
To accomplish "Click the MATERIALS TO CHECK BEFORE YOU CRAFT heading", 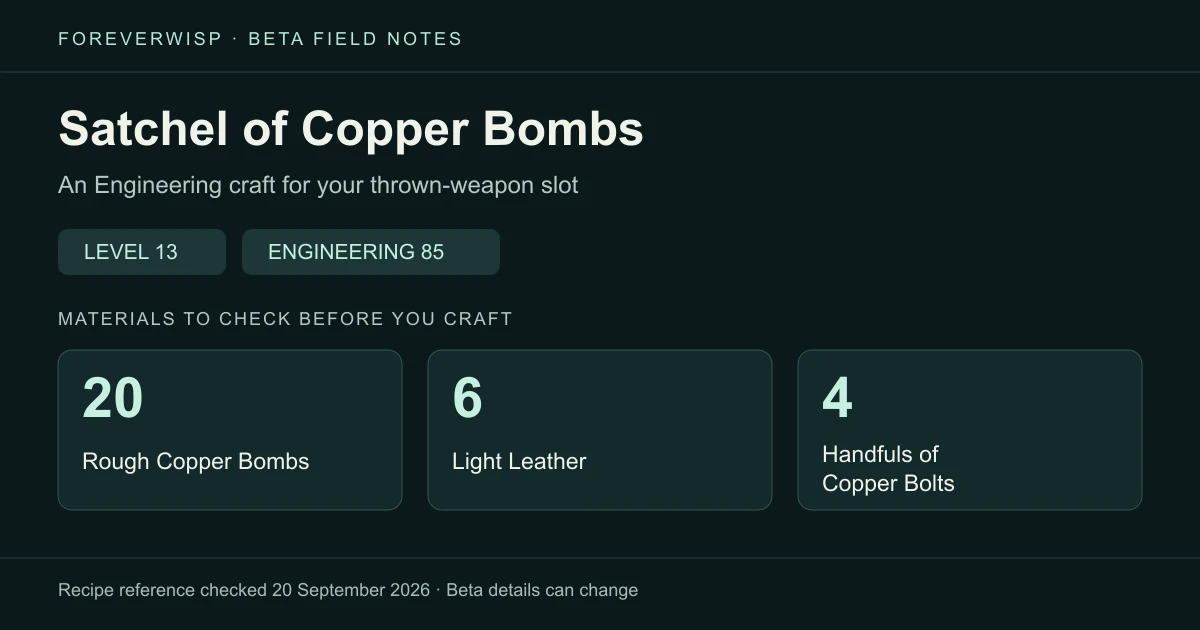I will pyautogui.click(x=285, y=319).
